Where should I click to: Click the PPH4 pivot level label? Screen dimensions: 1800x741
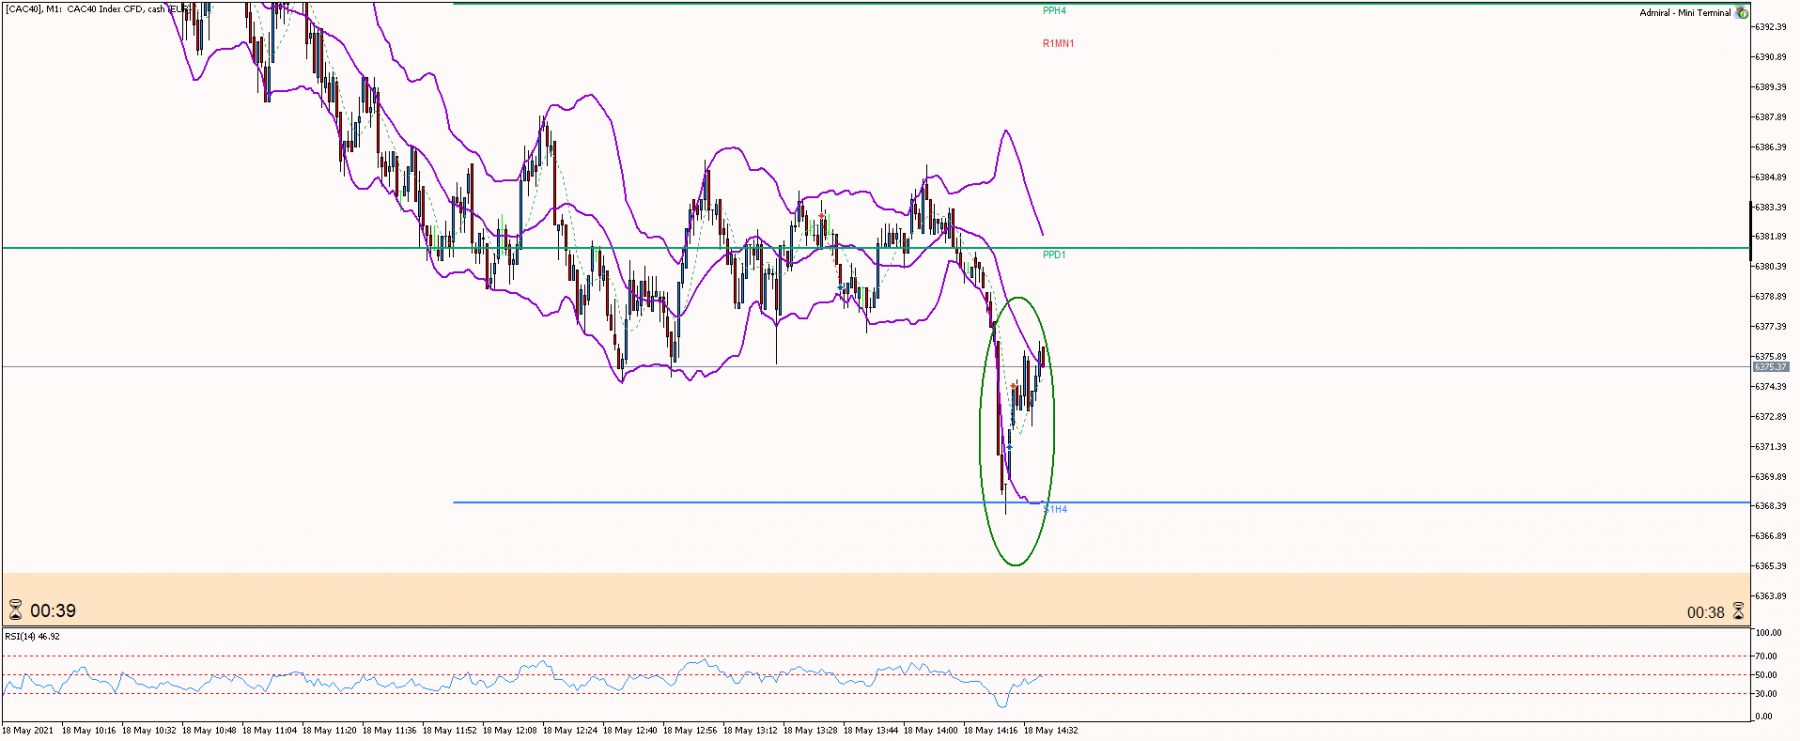(x=1054, y=11)
